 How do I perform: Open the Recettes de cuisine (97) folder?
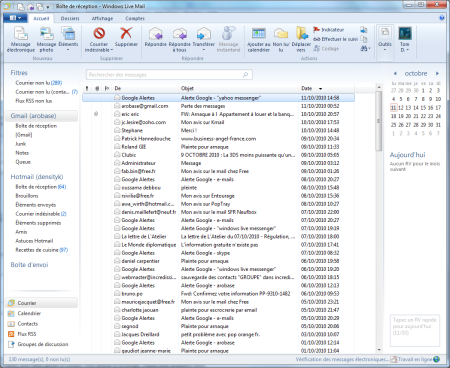(x=42, y=250)
